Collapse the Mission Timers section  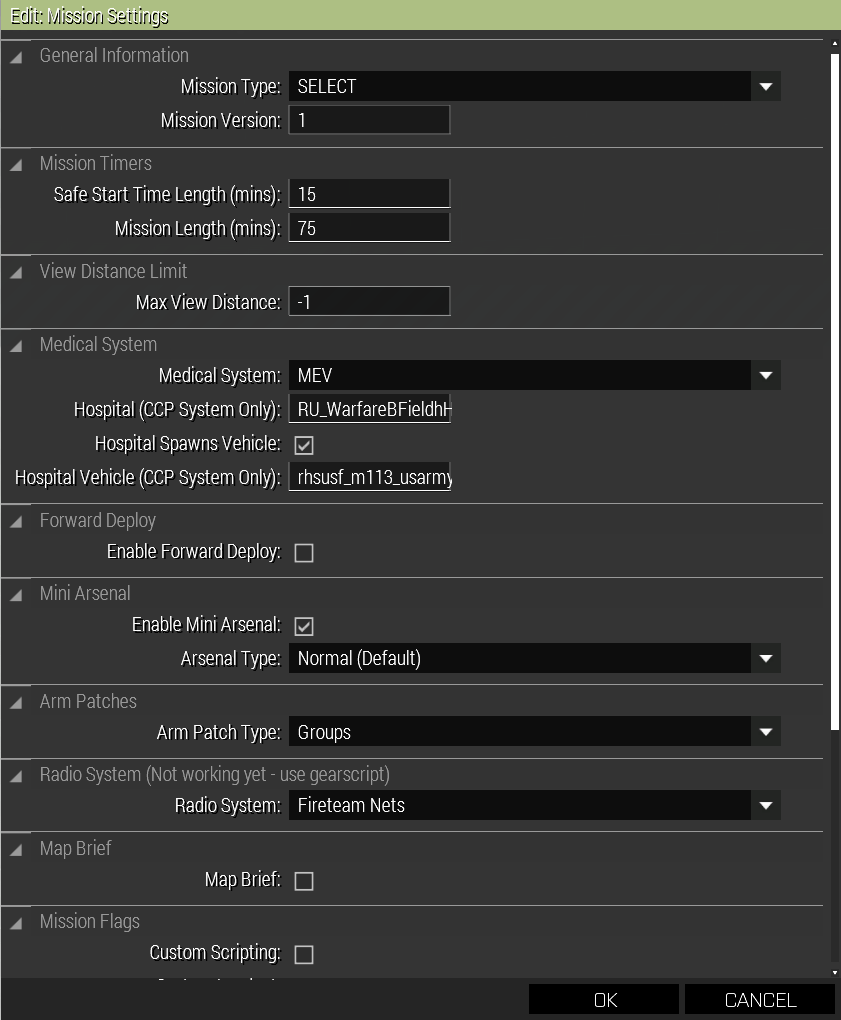click(x=16, y=165)
